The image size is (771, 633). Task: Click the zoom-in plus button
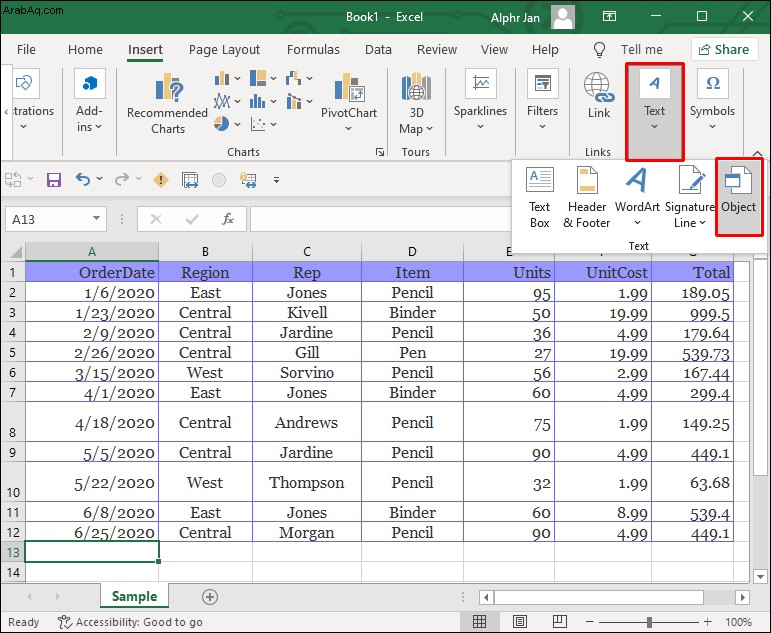[708, 622]
